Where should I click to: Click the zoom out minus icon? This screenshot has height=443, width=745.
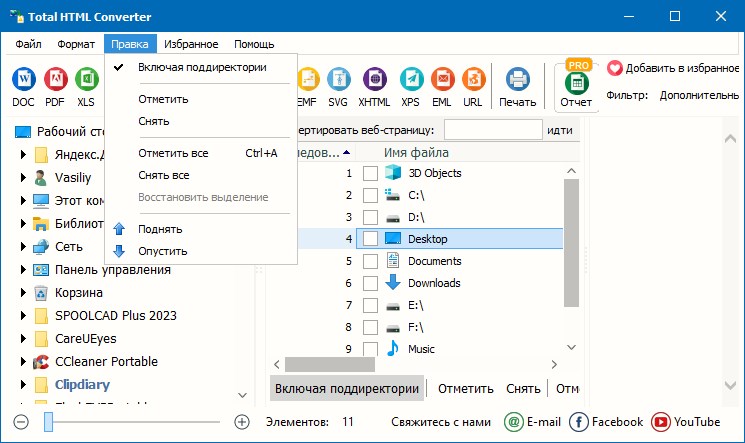[x=21, y=422]
